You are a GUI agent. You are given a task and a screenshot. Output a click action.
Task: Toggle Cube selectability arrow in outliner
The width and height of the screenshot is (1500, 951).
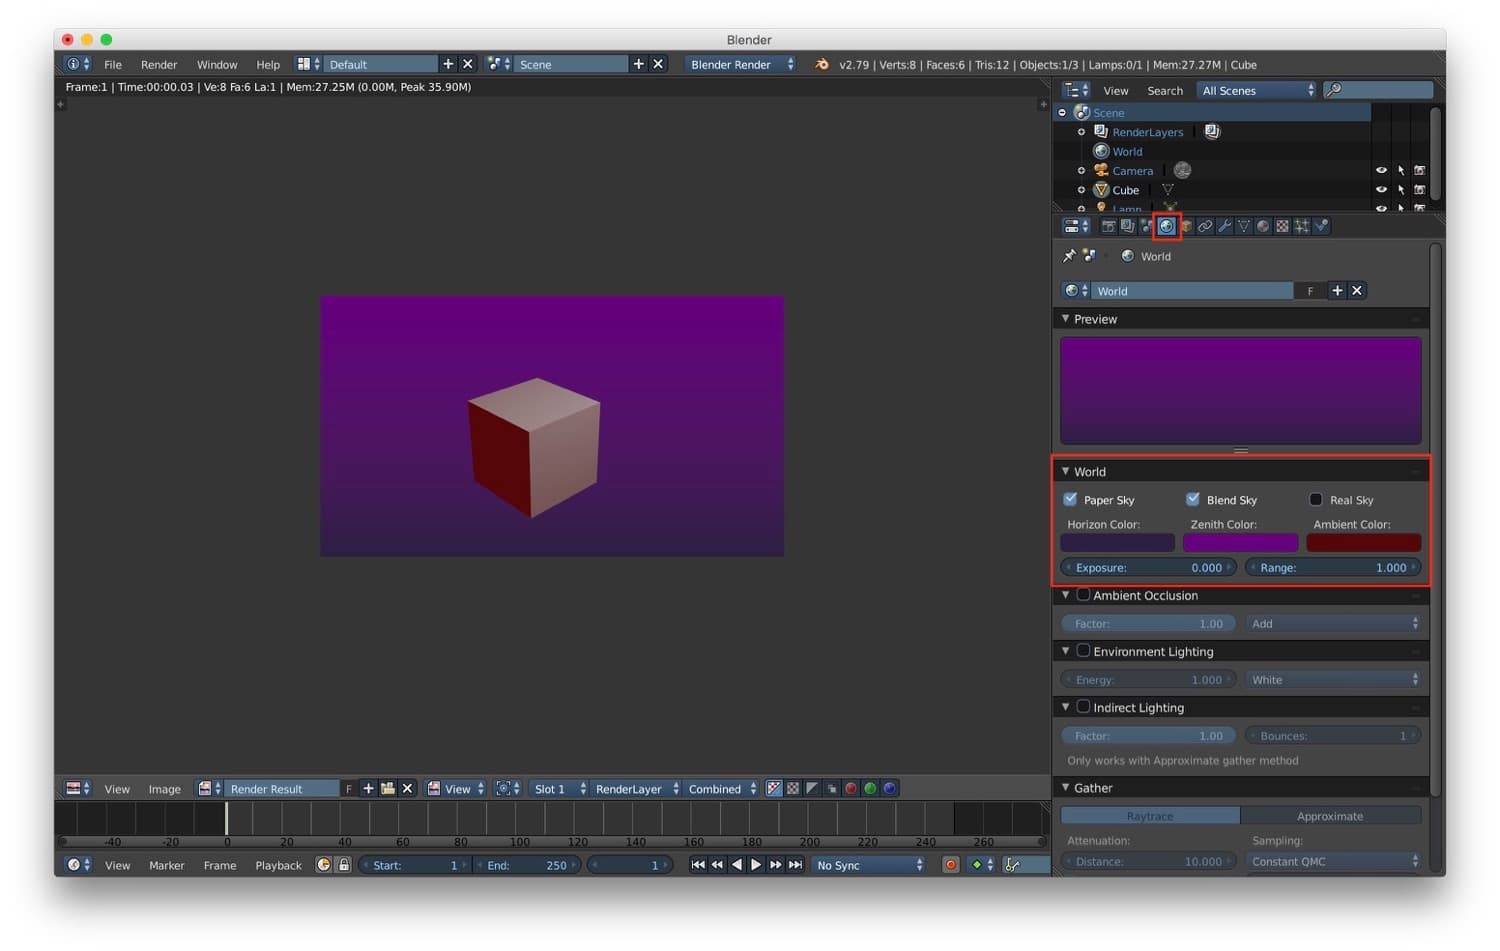(x=1401, y=190)
